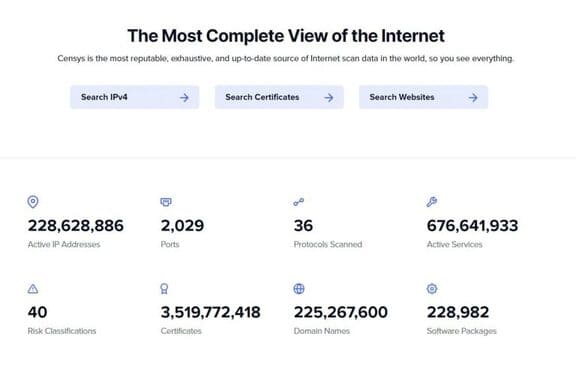Click the arrow on Search Websites
This screenshot has width=576, height=376.
click(x=473, y=97)
